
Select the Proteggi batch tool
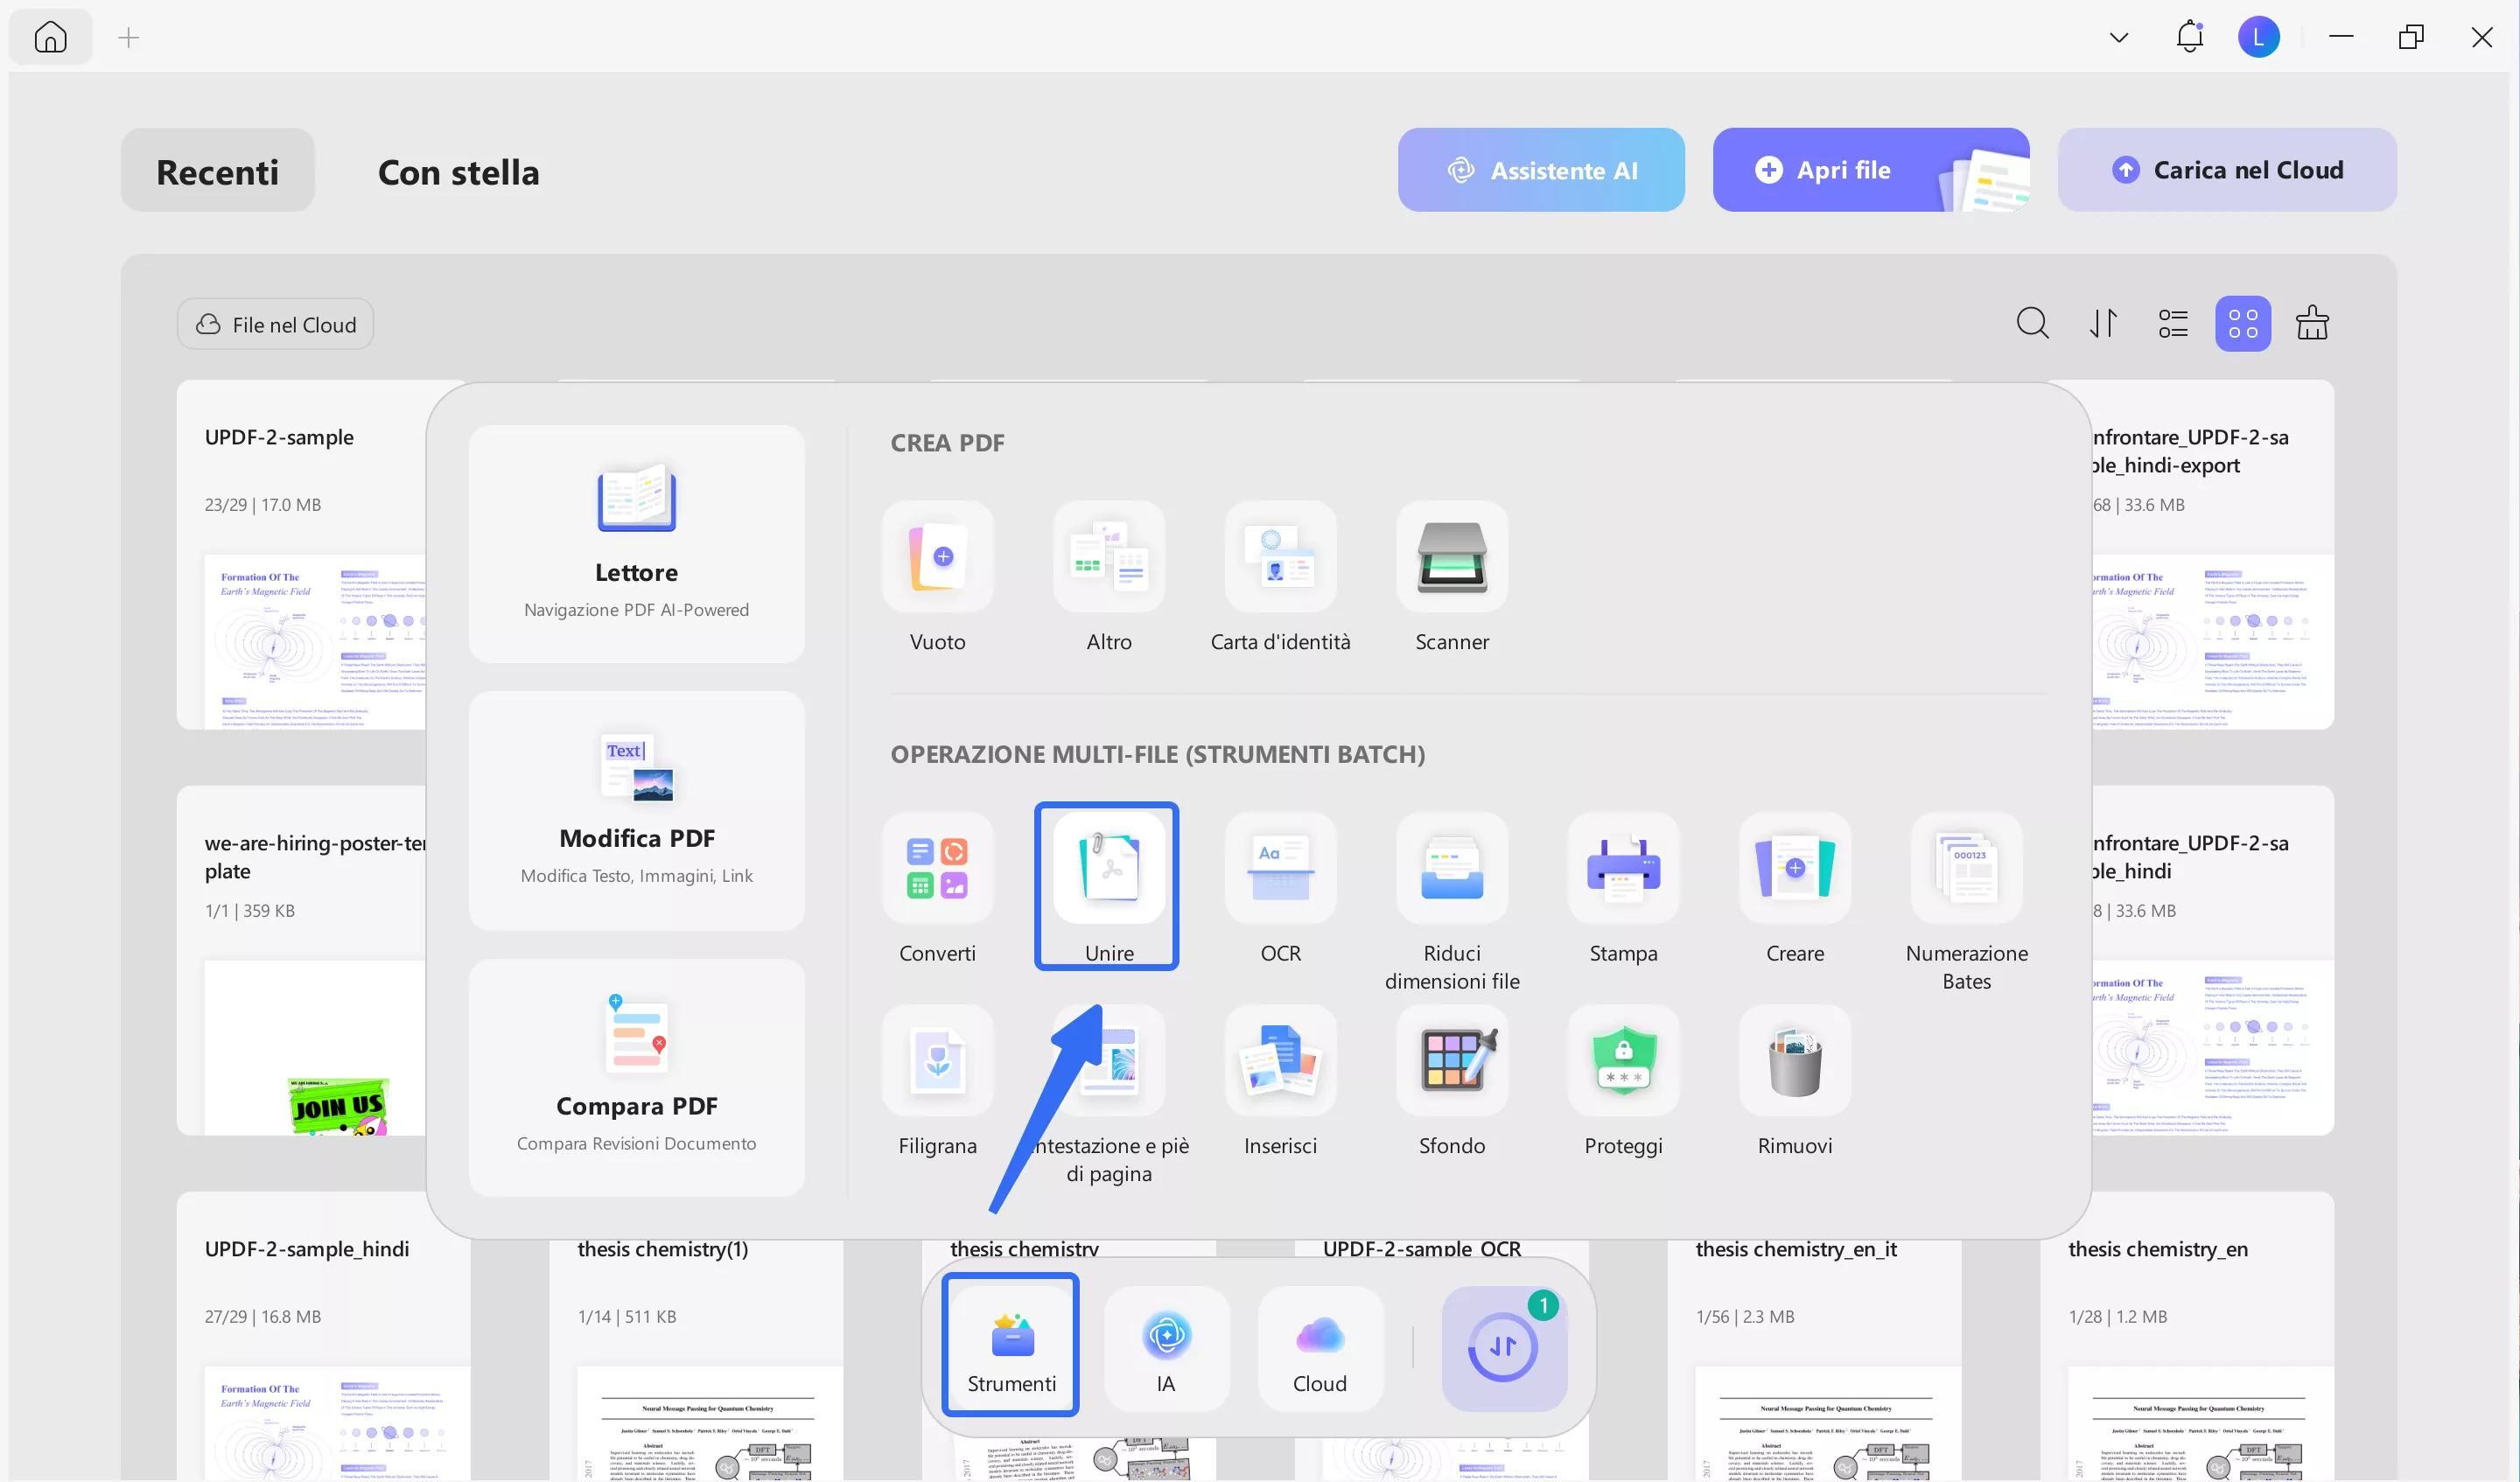(1623, 1062)
